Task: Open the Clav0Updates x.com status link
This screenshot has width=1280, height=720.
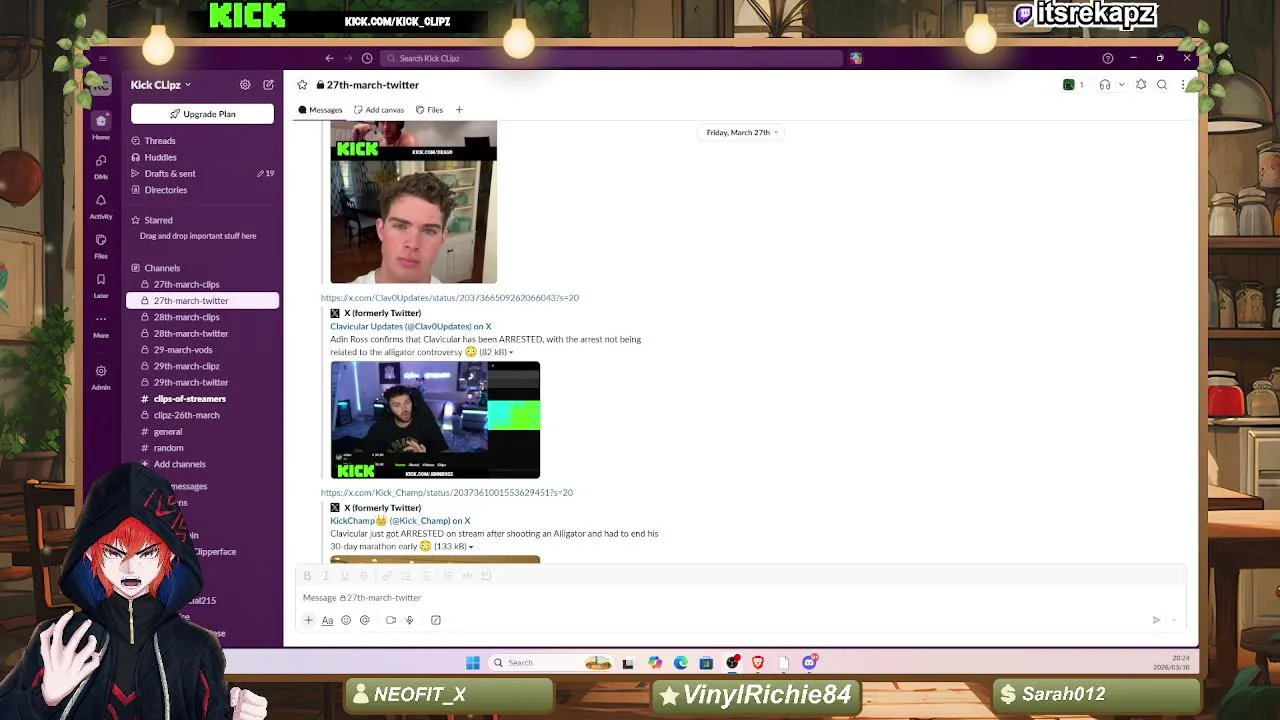Action: [450, 298]
